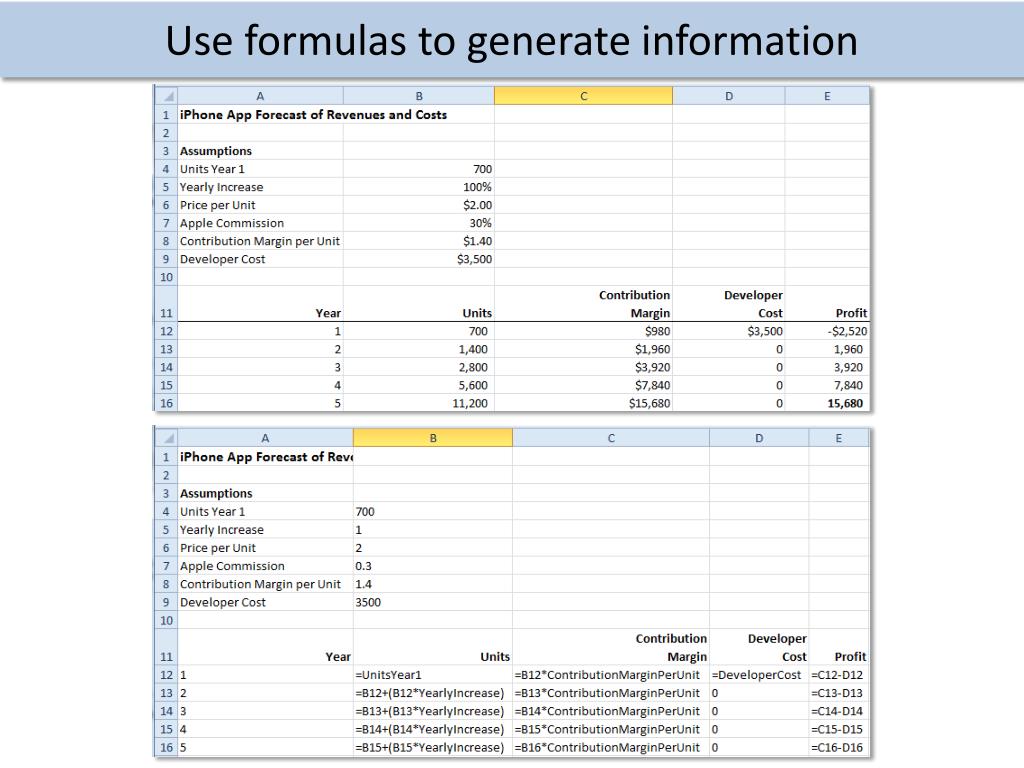Click the select-all corner of bottom spreadsheet
This screenshot has width=1024, height=768.
167,438
